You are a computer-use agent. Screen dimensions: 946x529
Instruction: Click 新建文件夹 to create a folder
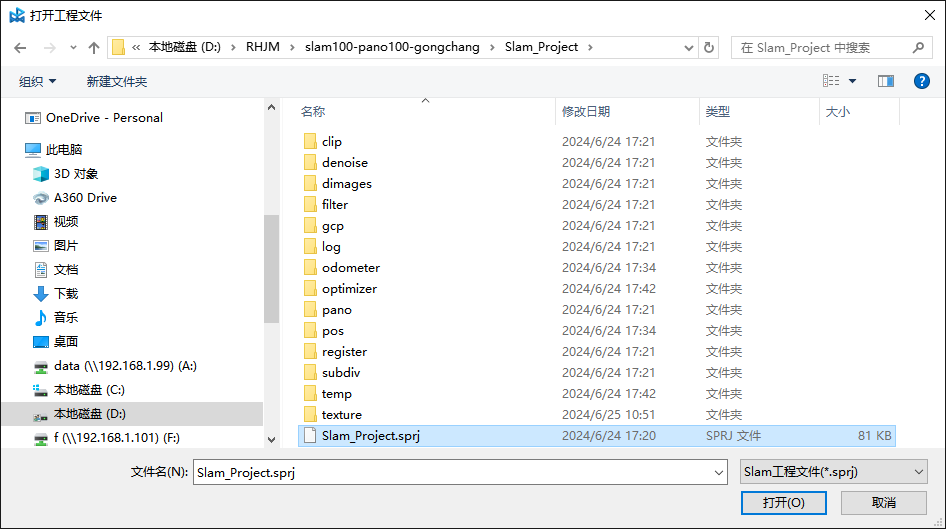coord(116,81)
